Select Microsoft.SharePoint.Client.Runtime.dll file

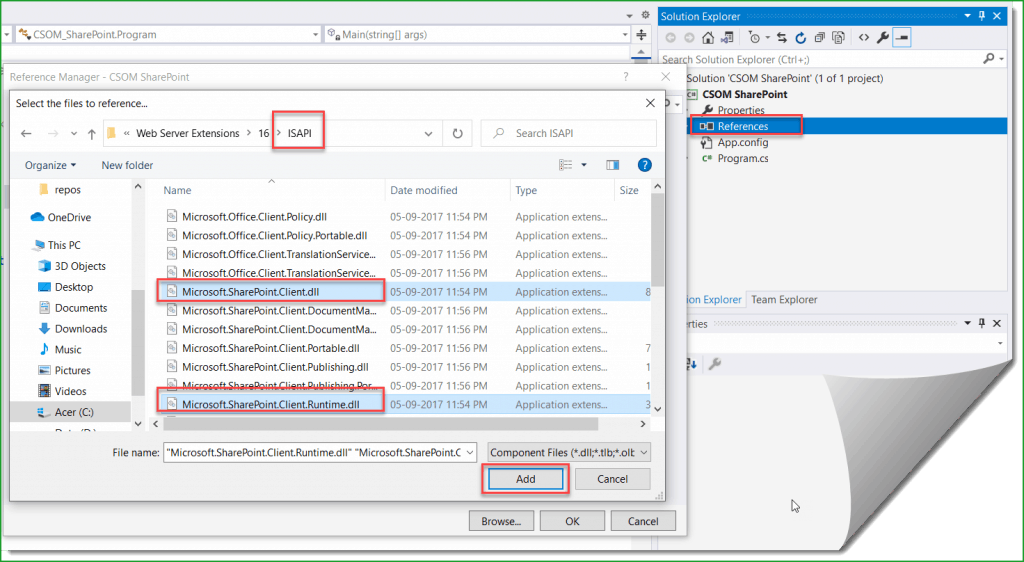coord(270,405)
